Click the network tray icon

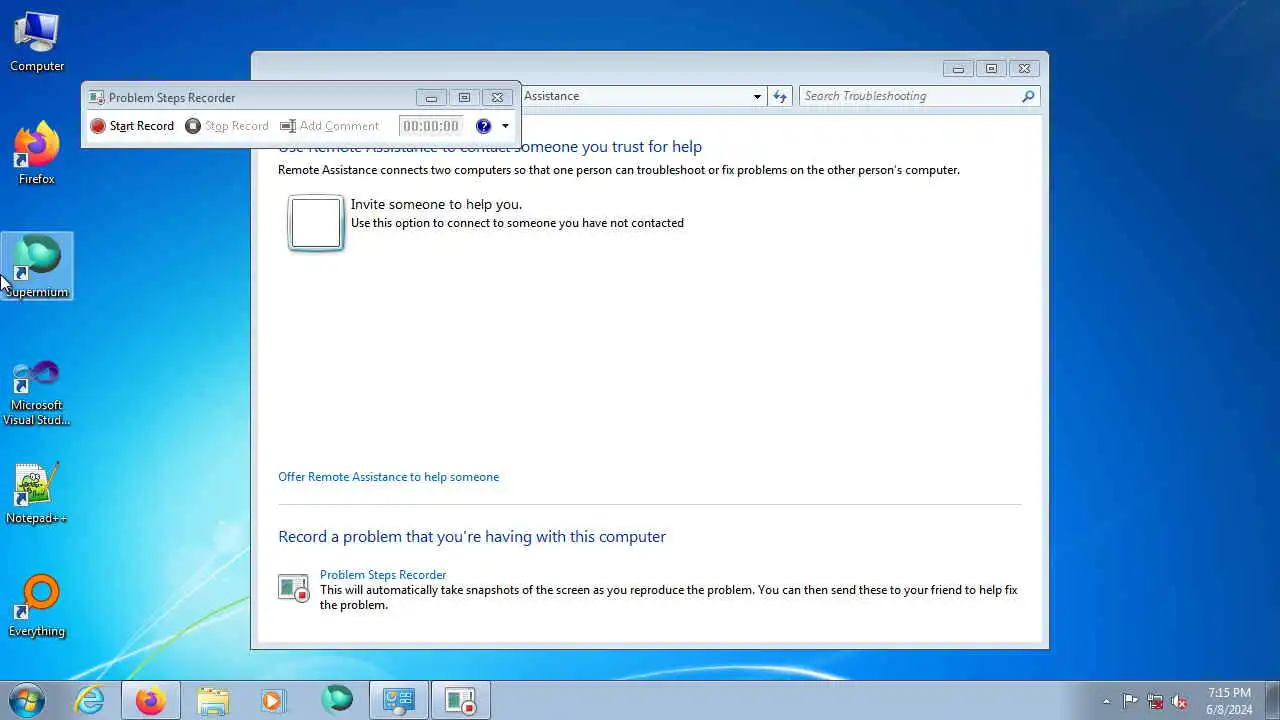pos(1155,701)
